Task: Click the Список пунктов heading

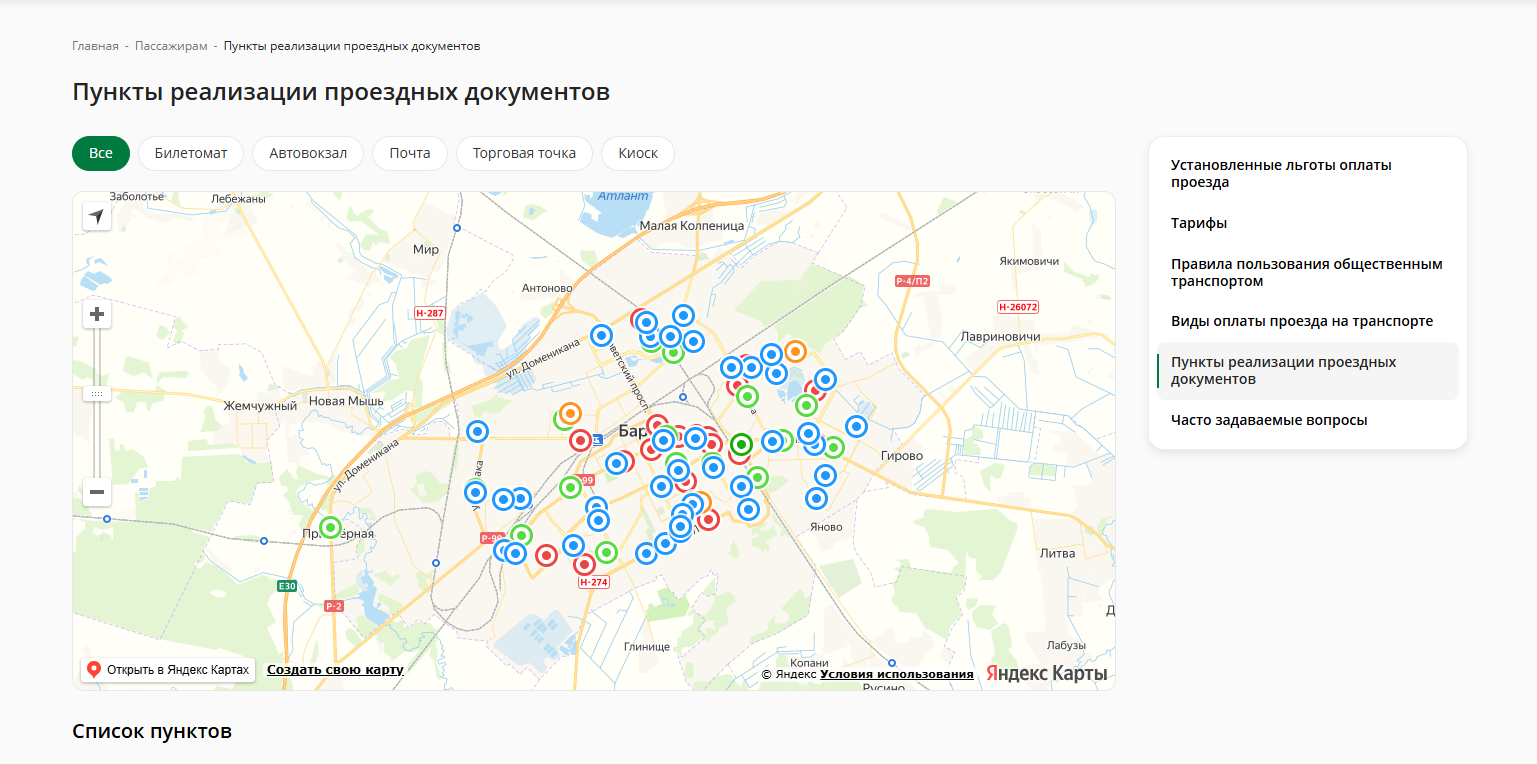Action: (x=152, y=731)
